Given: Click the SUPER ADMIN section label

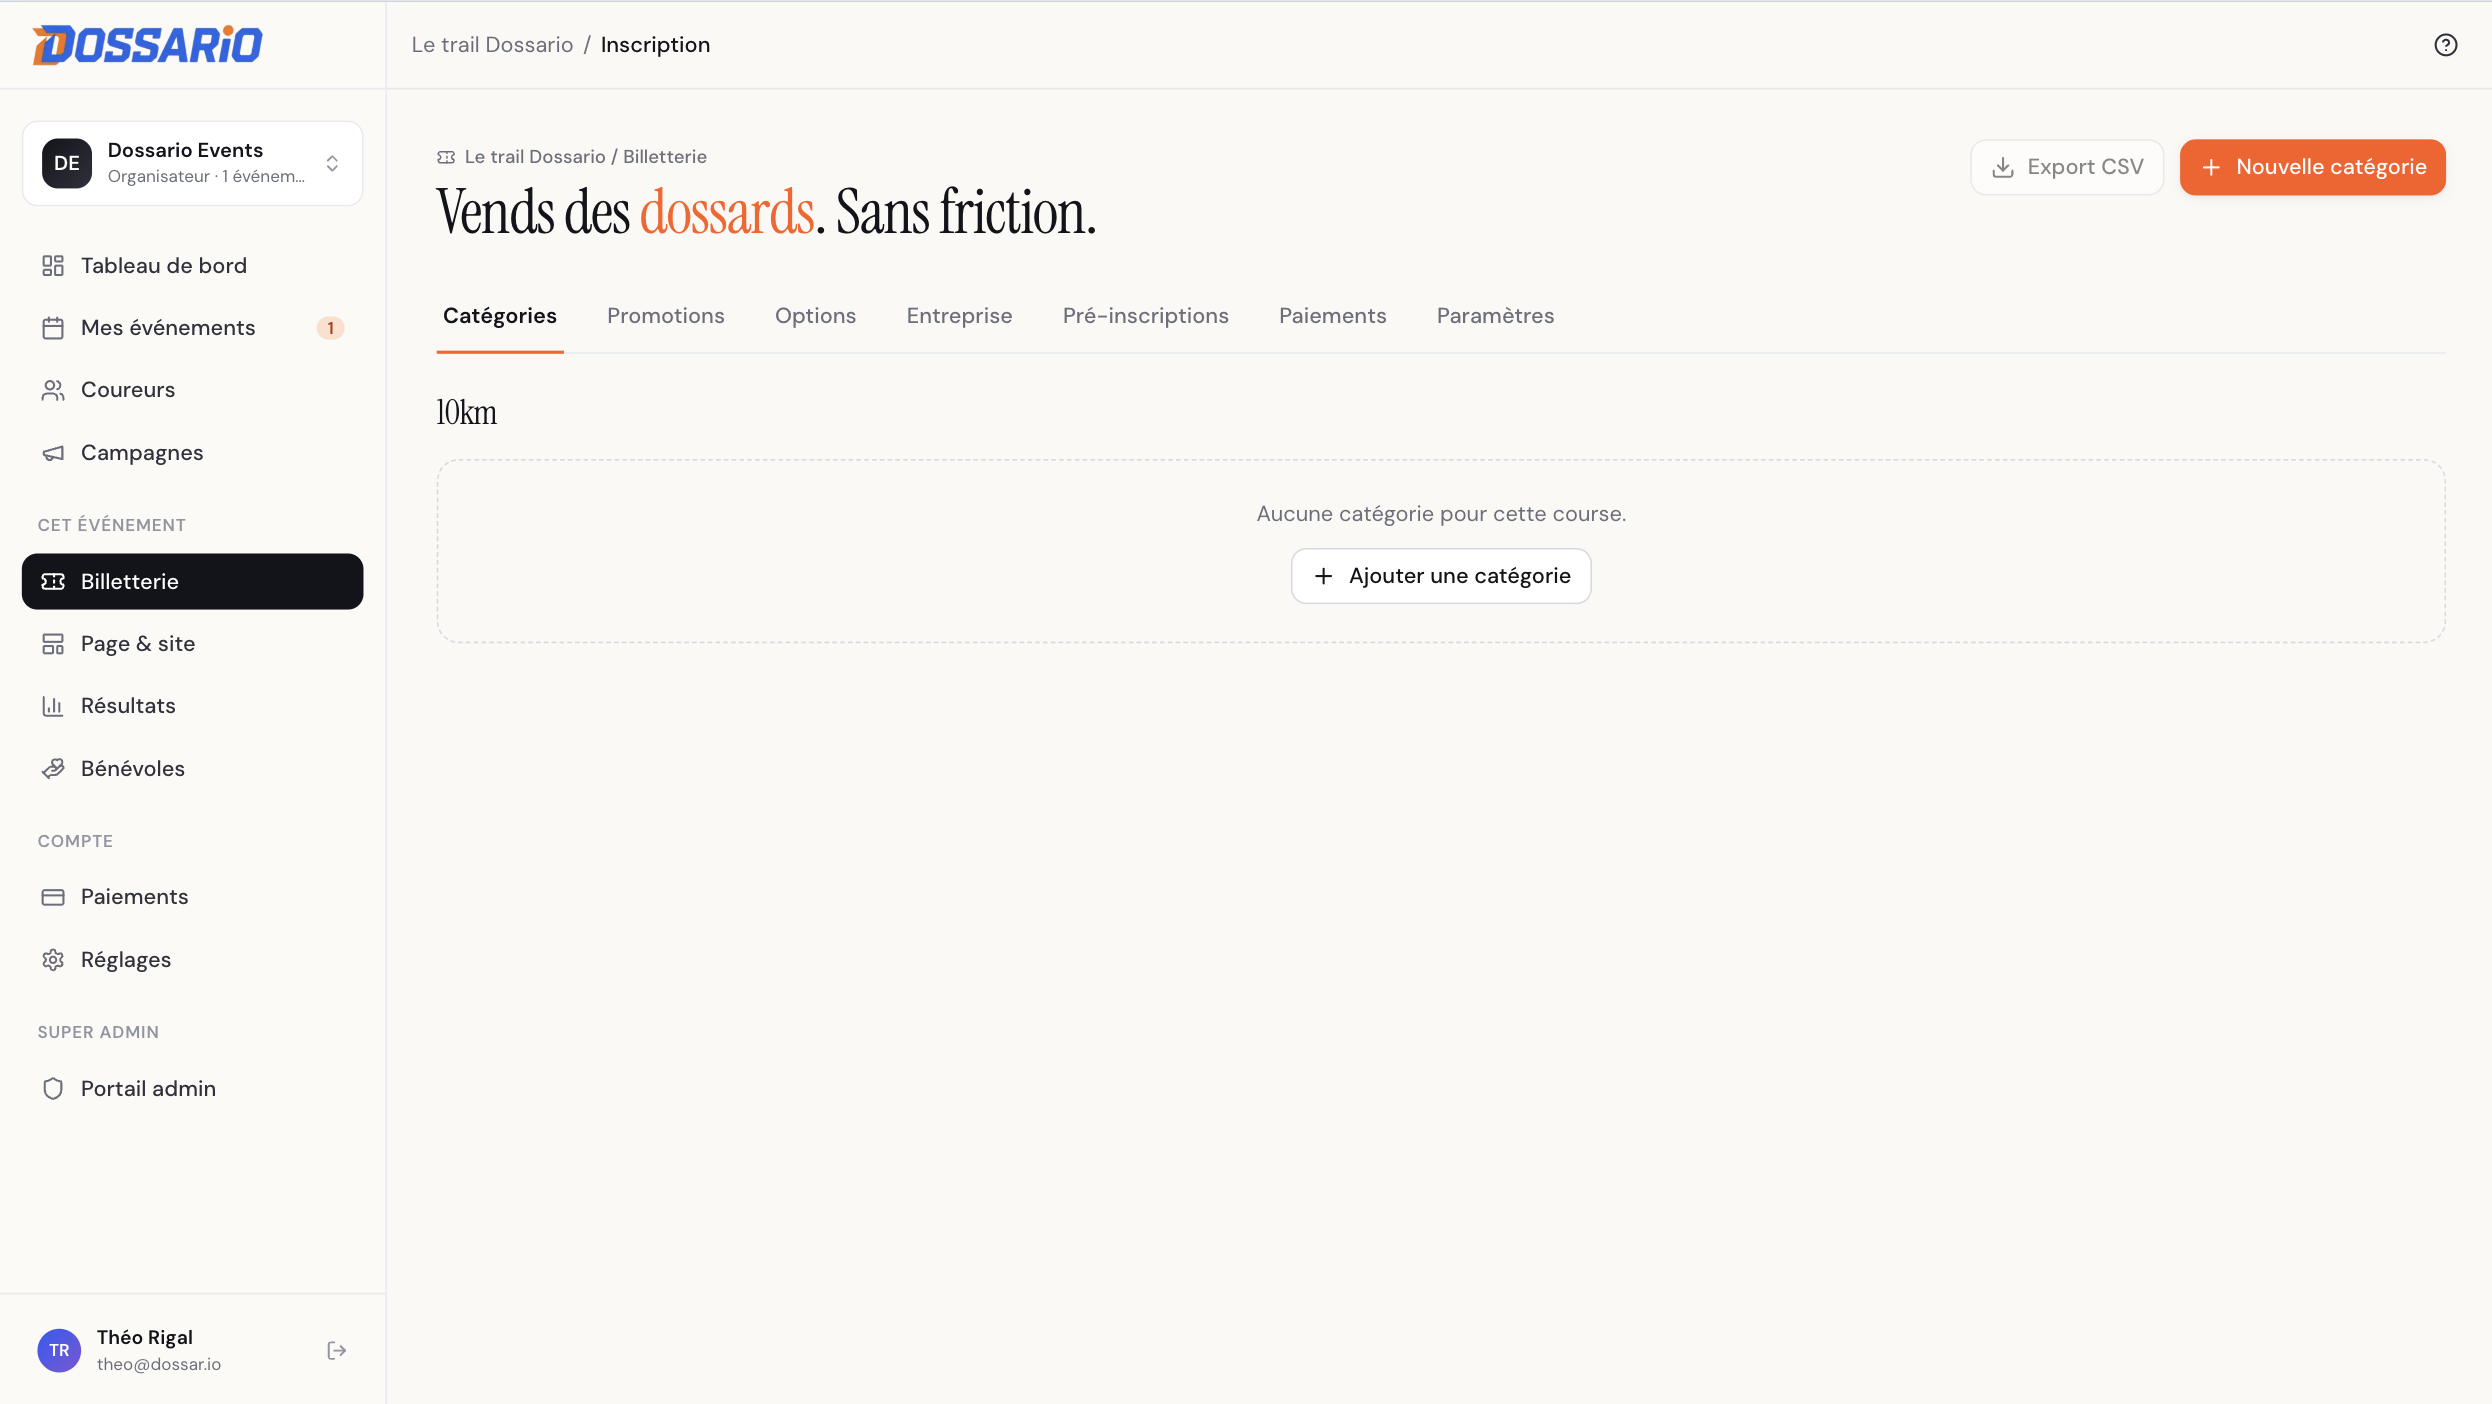Looking at the screenshot, I should [99, 1033].
